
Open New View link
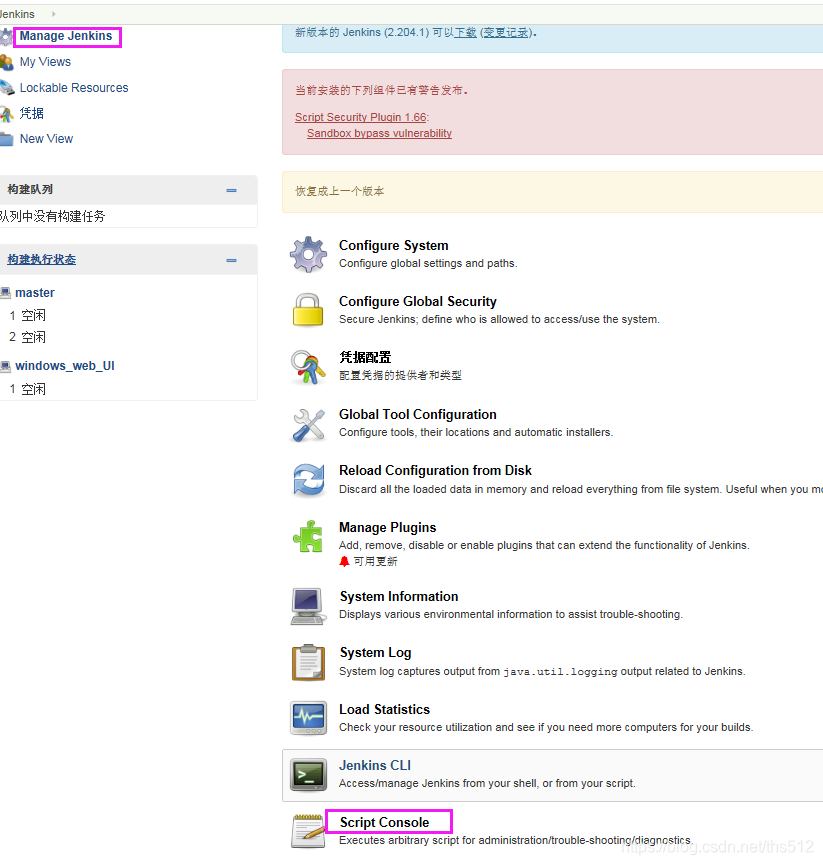46,139
